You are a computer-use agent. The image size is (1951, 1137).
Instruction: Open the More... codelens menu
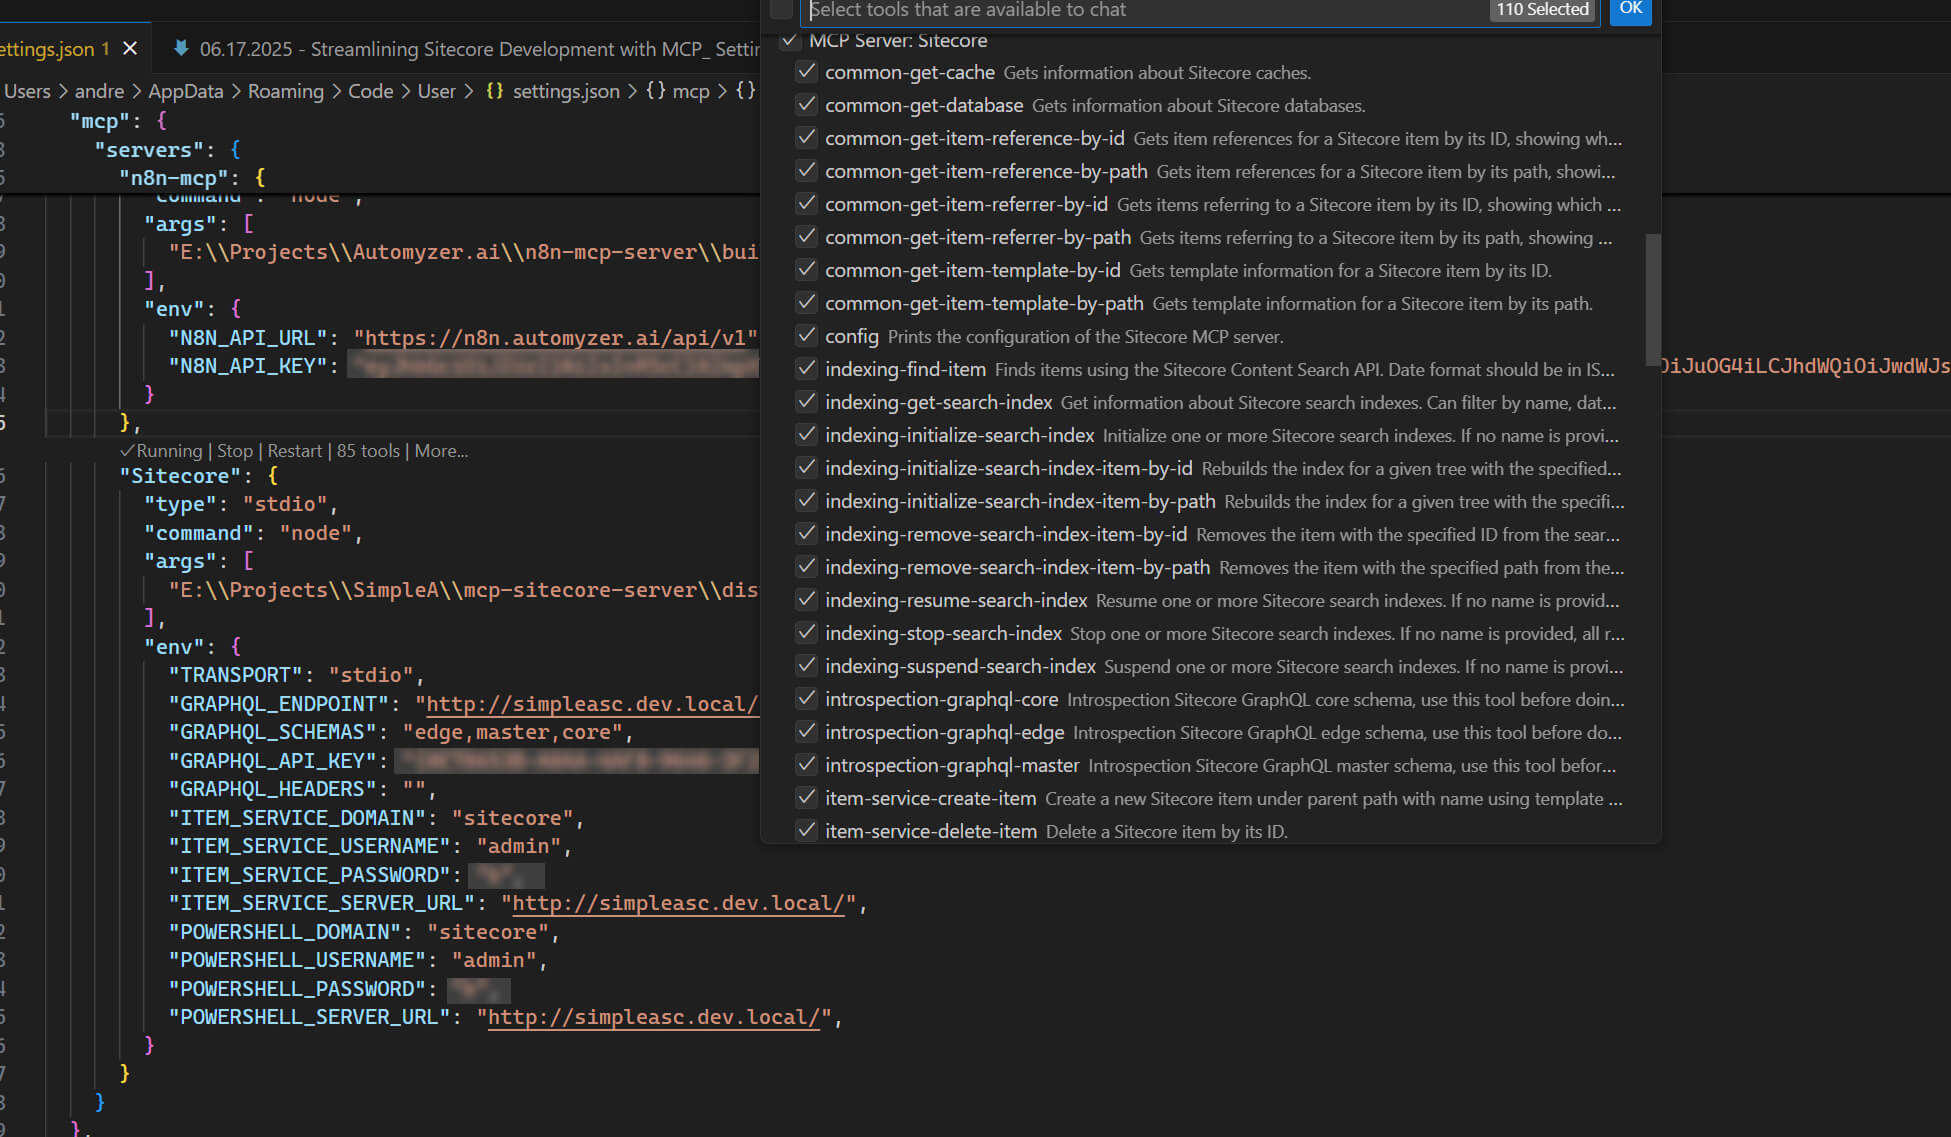pos(441,451)
